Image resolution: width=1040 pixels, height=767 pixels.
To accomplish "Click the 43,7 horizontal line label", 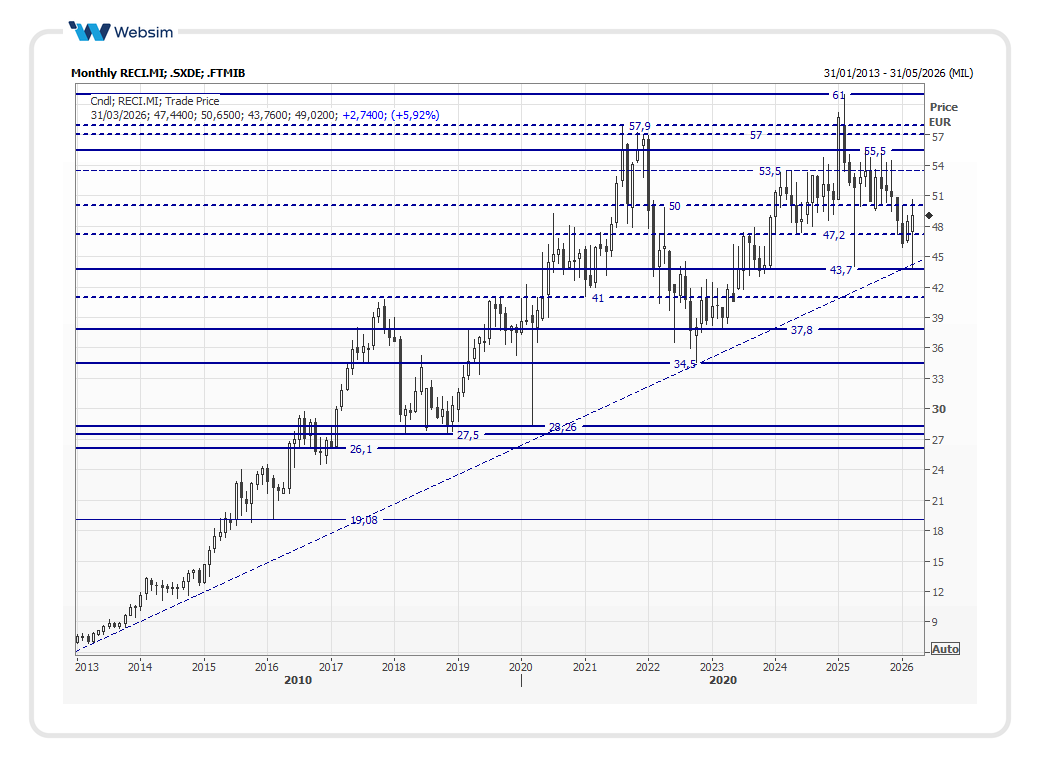I will [840, 270].
